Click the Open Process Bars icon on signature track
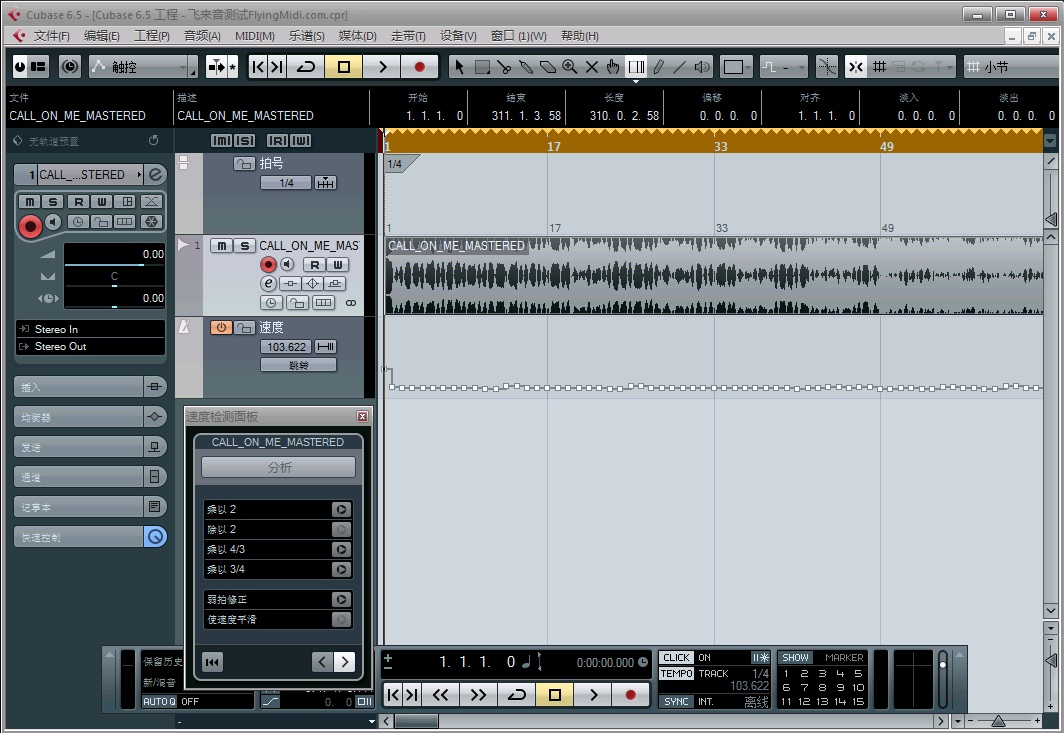Image resolution: width=1064 pixels, height=733 pixels. [x=326, y=183]
